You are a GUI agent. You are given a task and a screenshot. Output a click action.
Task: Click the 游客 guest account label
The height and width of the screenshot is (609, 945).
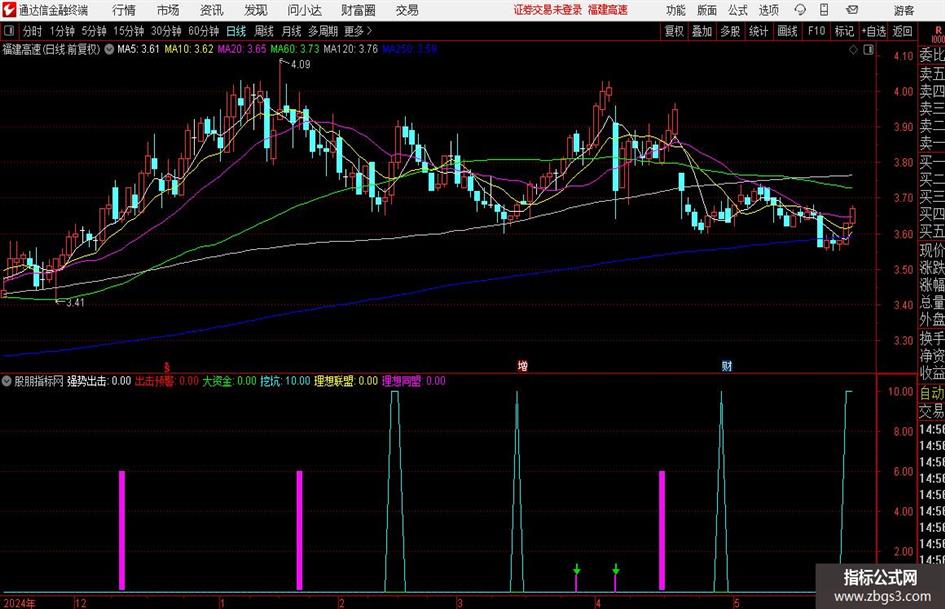(904, 10)
